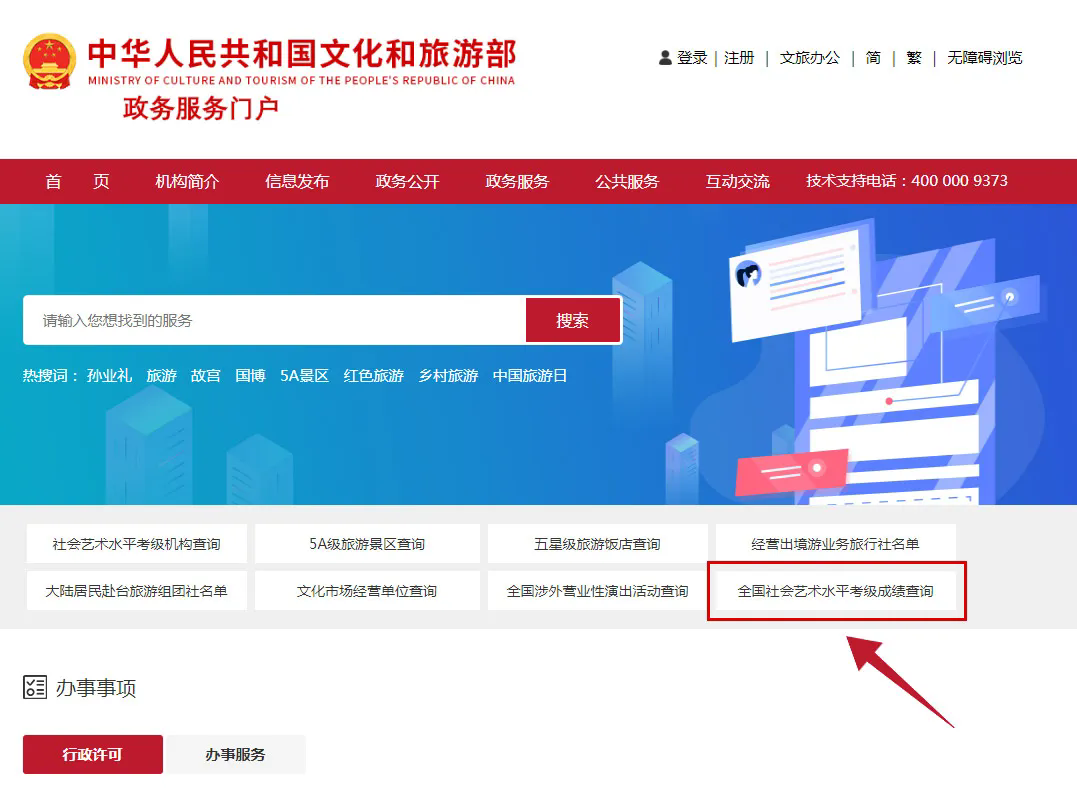Open the 注册 register link

[x=739, y=58]
